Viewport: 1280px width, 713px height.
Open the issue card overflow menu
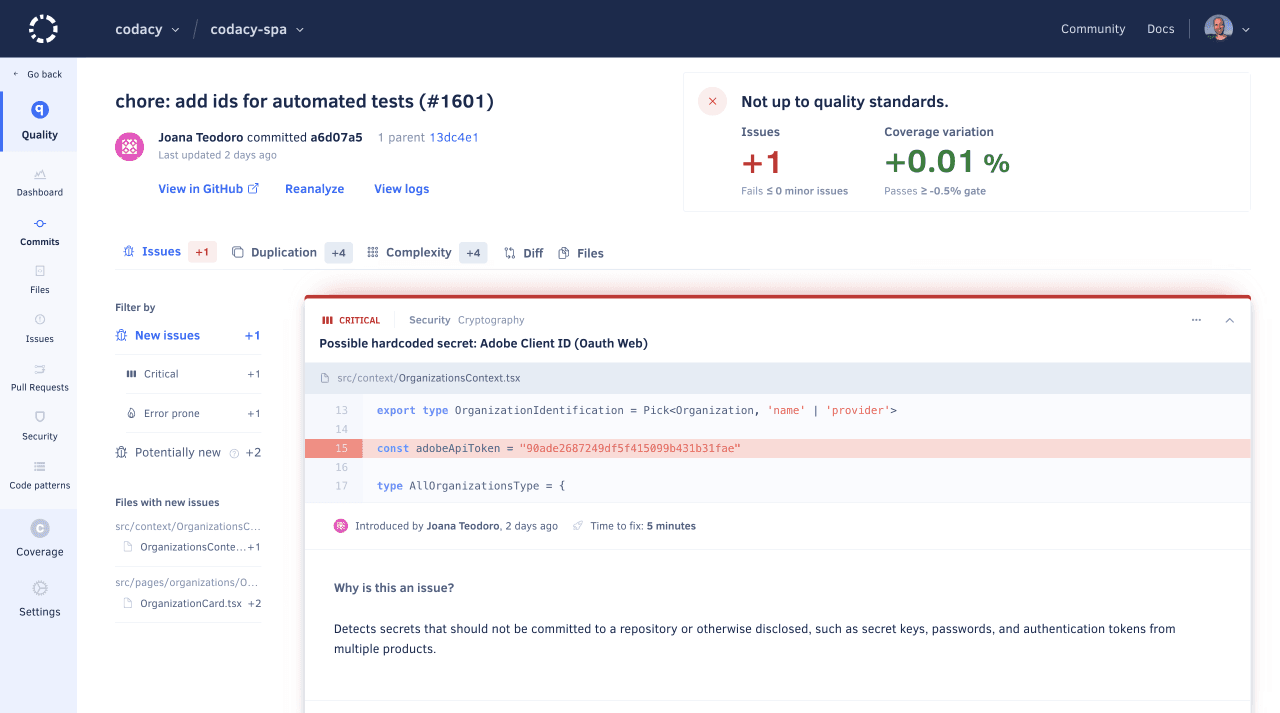pyautogui.click(x=1196, y=319)
